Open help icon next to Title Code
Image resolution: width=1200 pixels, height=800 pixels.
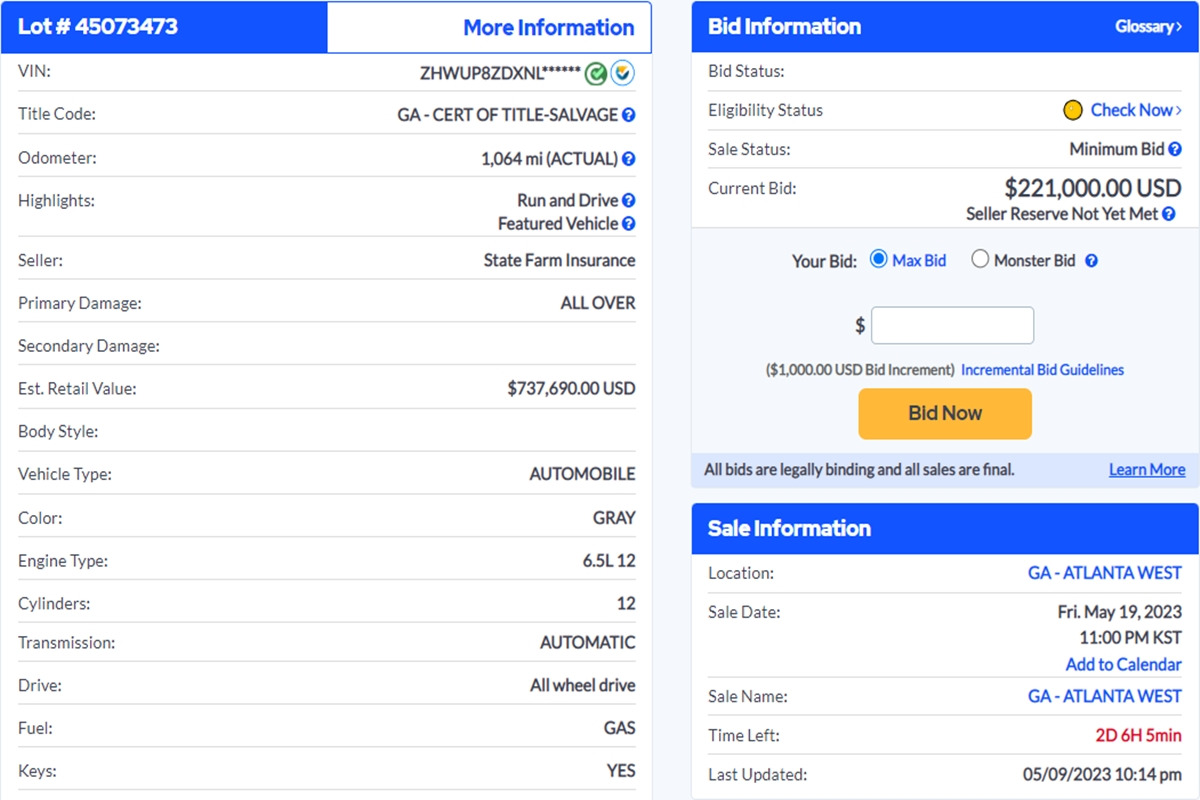[629, 115]
